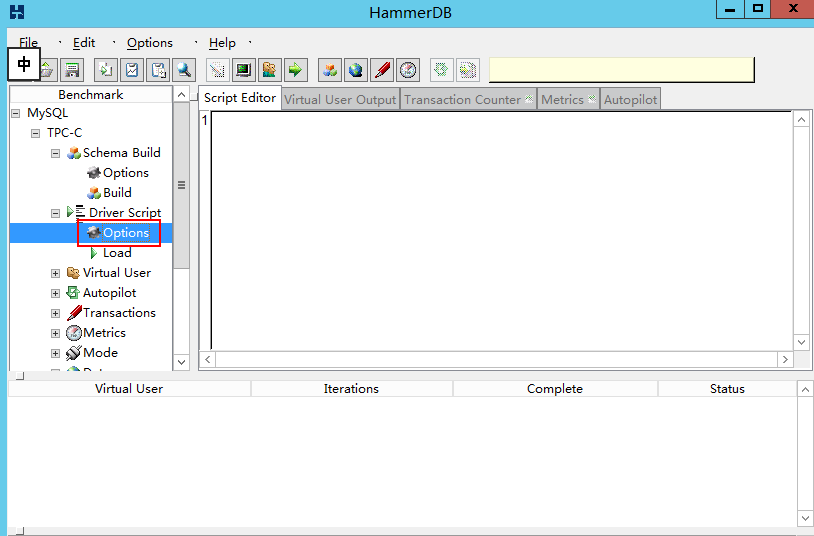814x536 pixels.
Task: Click the red pencil transaction counter icon
Action: 382,70
